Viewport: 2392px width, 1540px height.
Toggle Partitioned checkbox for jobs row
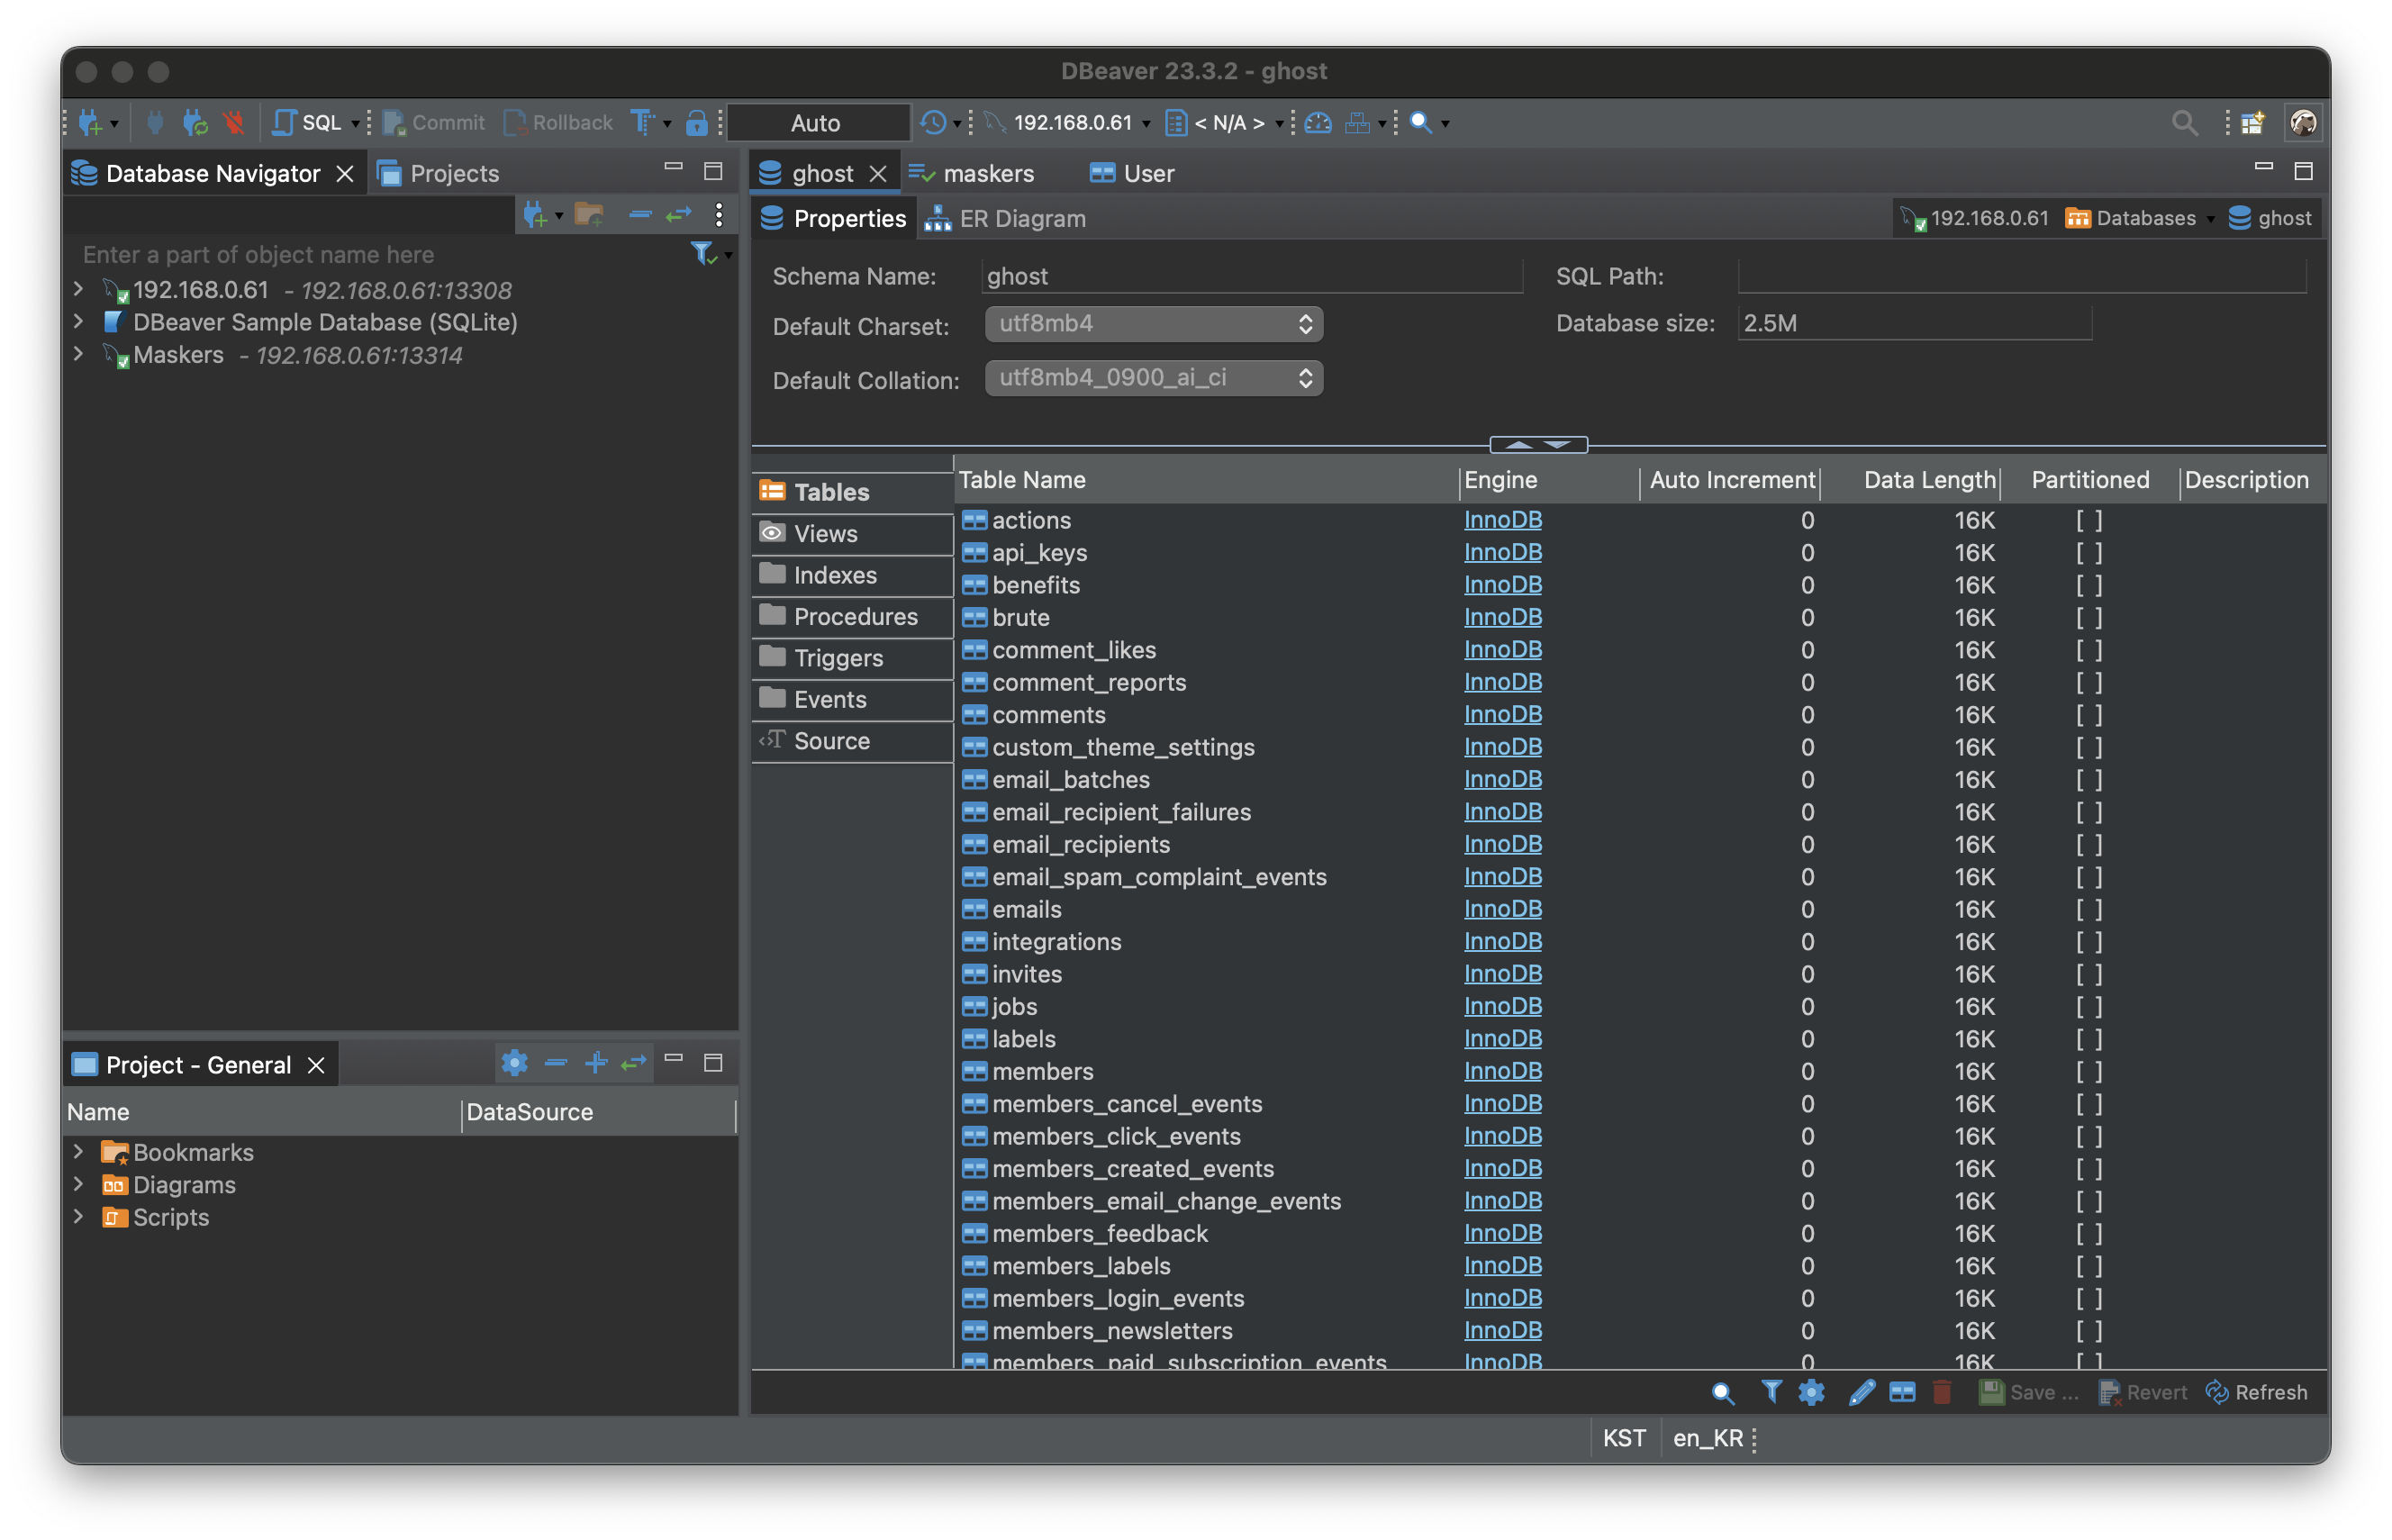tap(2089, 1007)
